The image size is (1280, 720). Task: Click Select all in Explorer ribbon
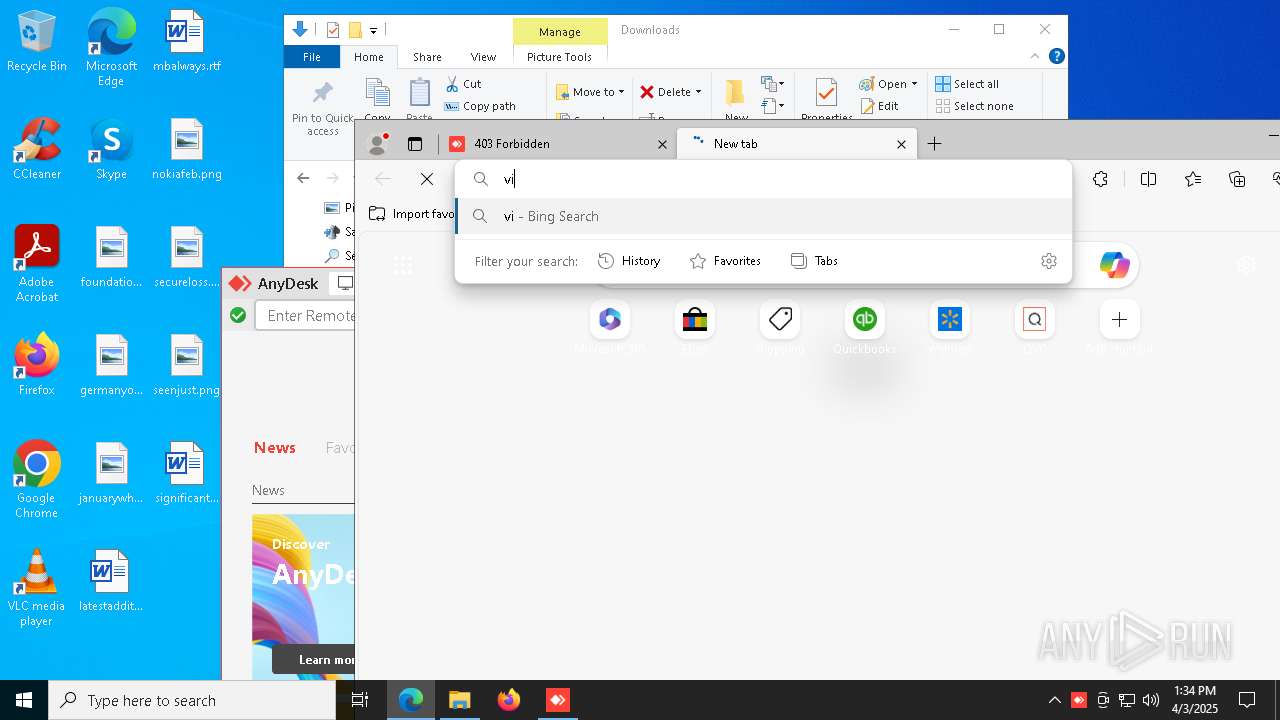click(x=966, y=84)
